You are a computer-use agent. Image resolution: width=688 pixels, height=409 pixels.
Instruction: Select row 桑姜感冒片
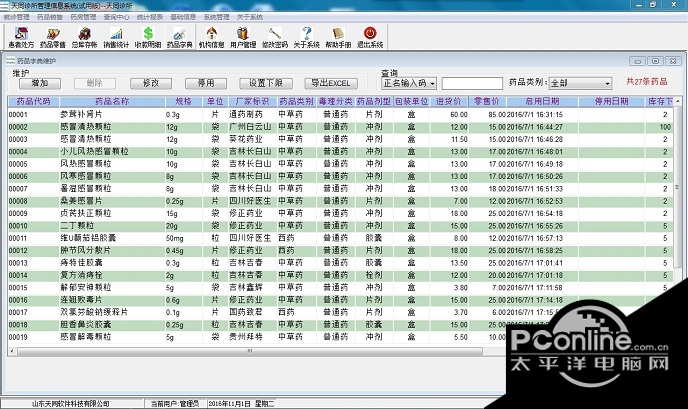tap(340, 201)
